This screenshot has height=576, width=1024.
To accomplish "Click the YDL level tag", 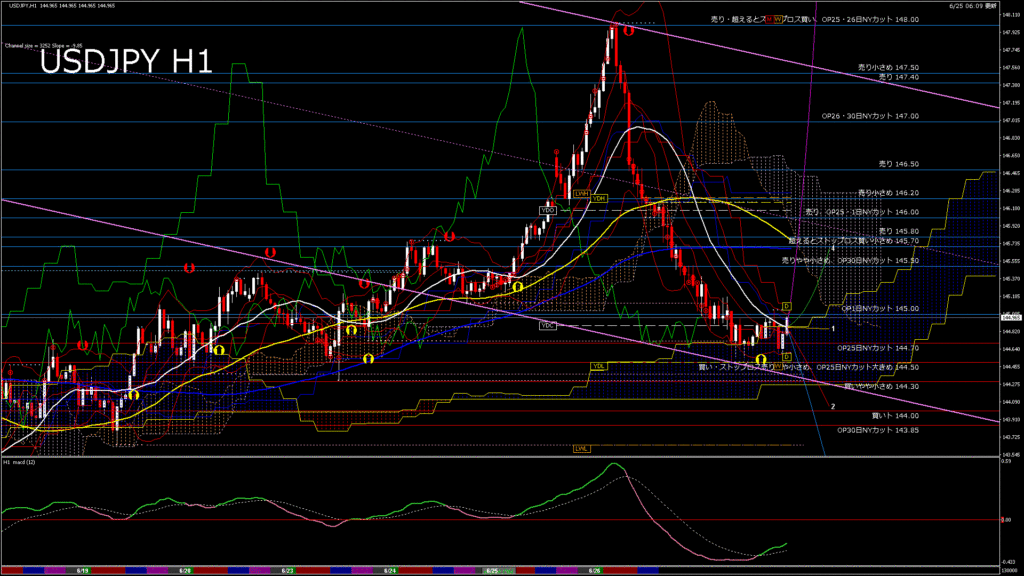I will (x=598, y=366).
